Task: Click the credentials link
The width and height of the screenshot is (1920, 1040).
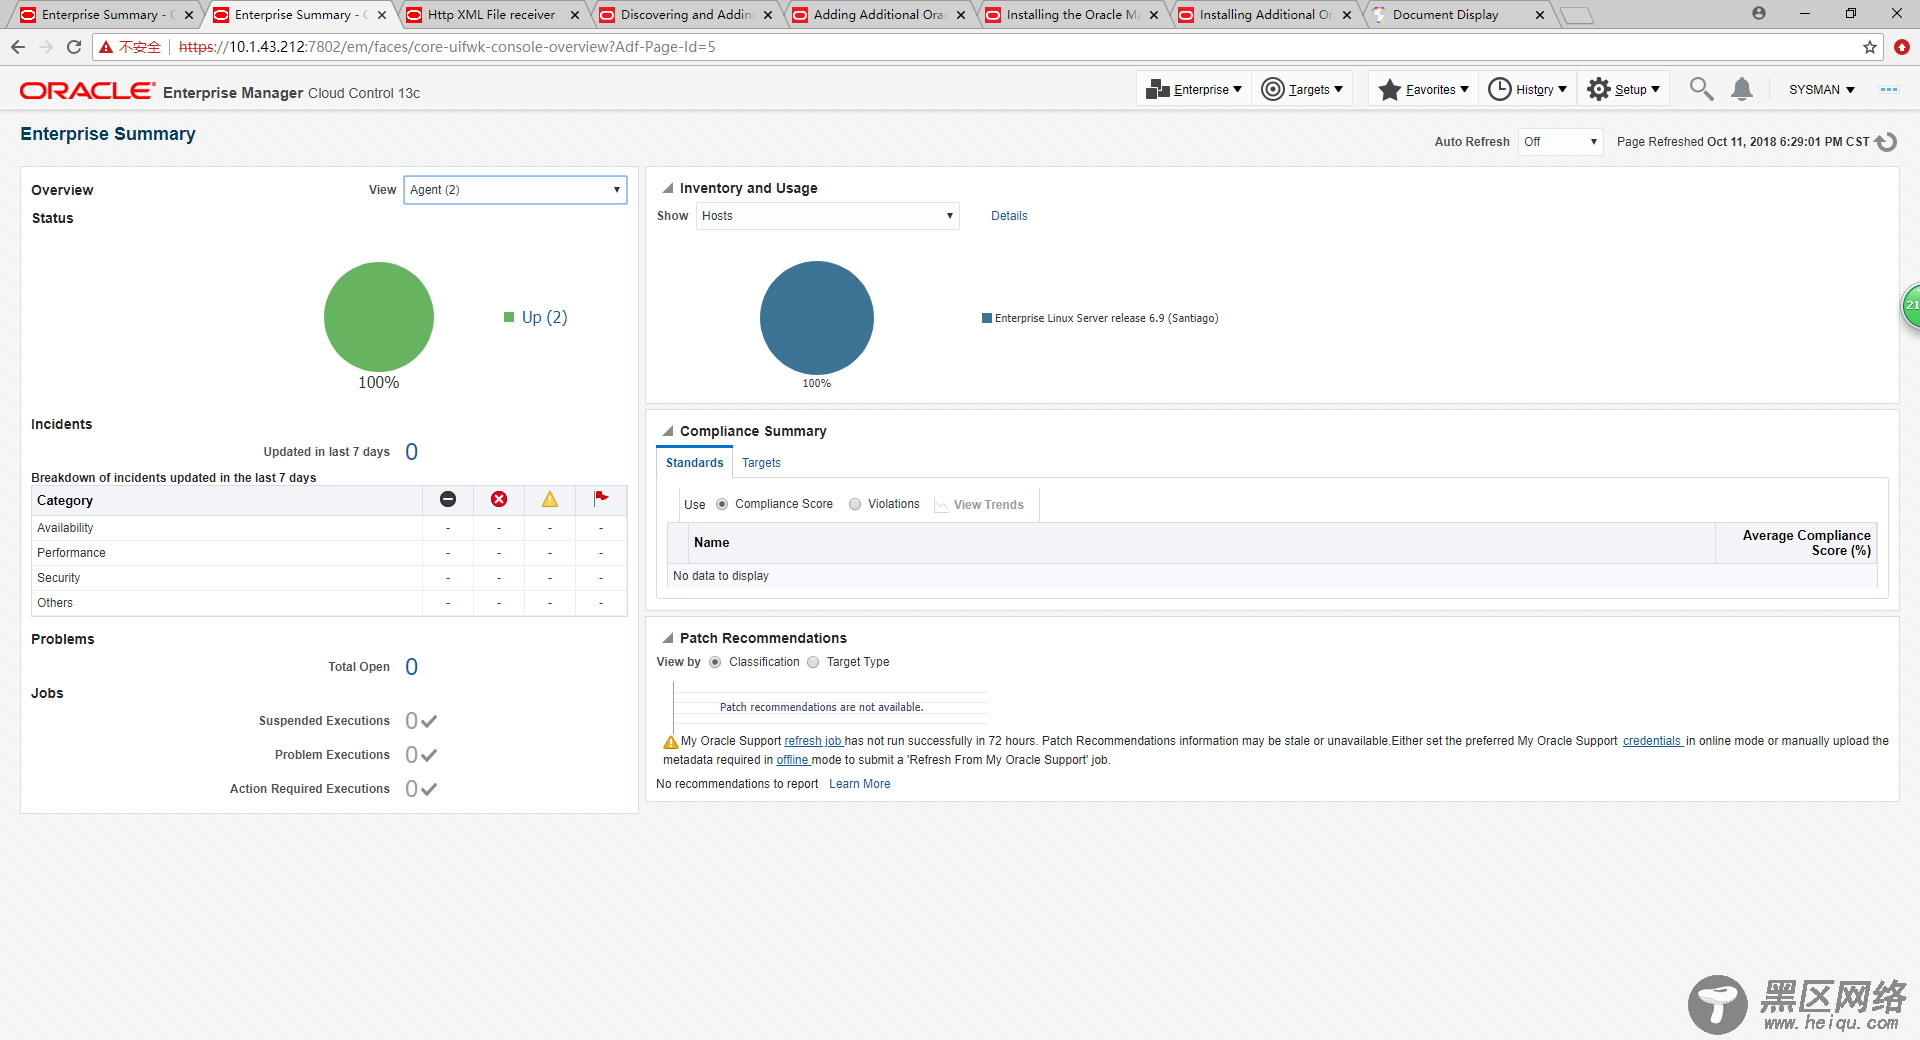Action: [1652, 741]
